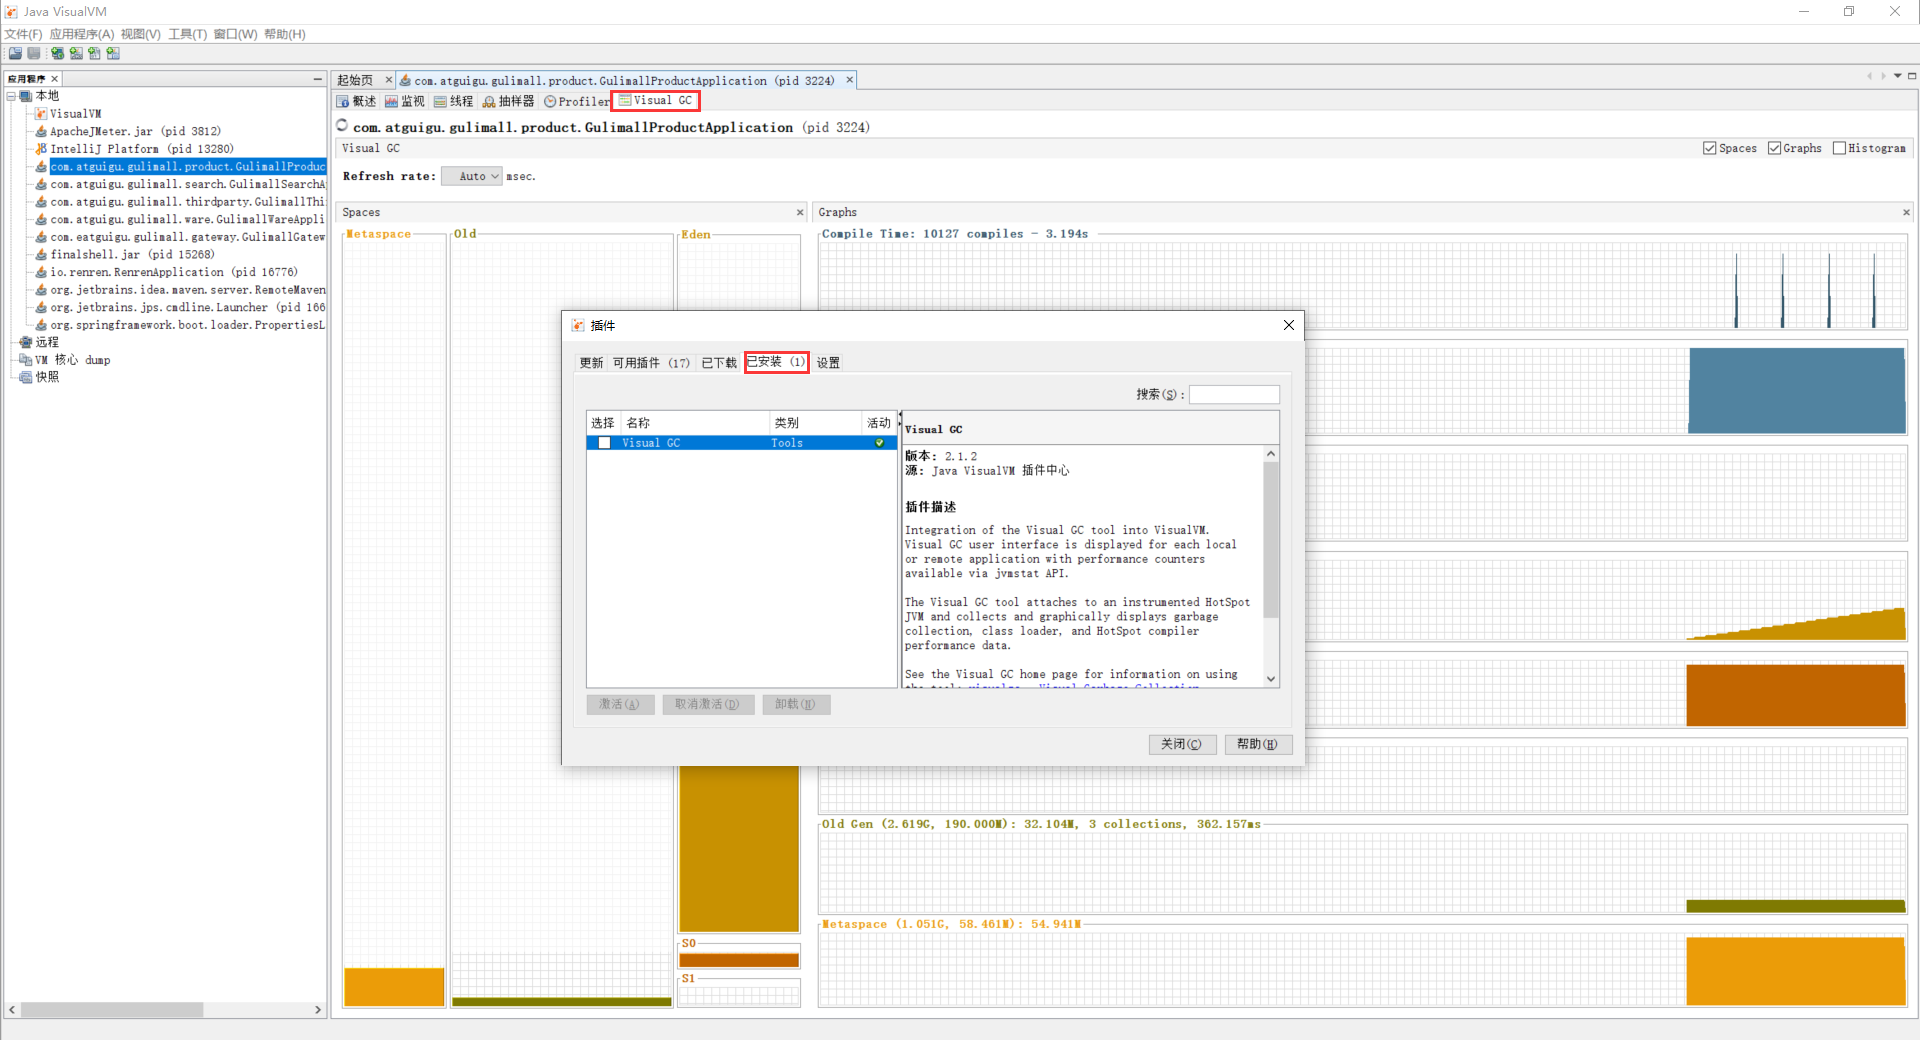Image resolution: width=1920 pixels, height=1040 pixels.
Task: Click the 帮助(H) button in plugin dialog
Action: coord(1257,744)
